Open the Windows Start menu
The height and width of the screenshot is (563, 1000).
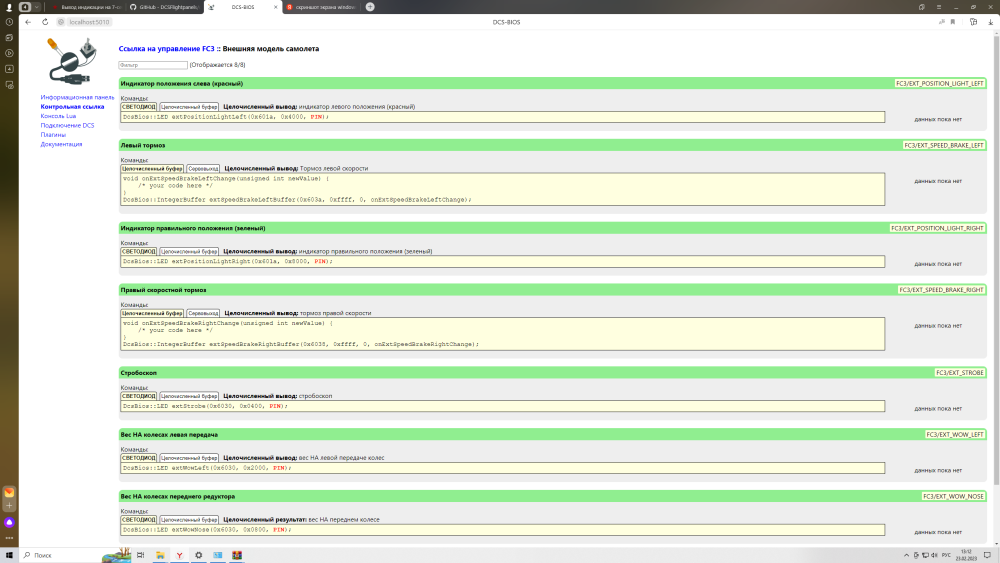(x=9, y=555)
